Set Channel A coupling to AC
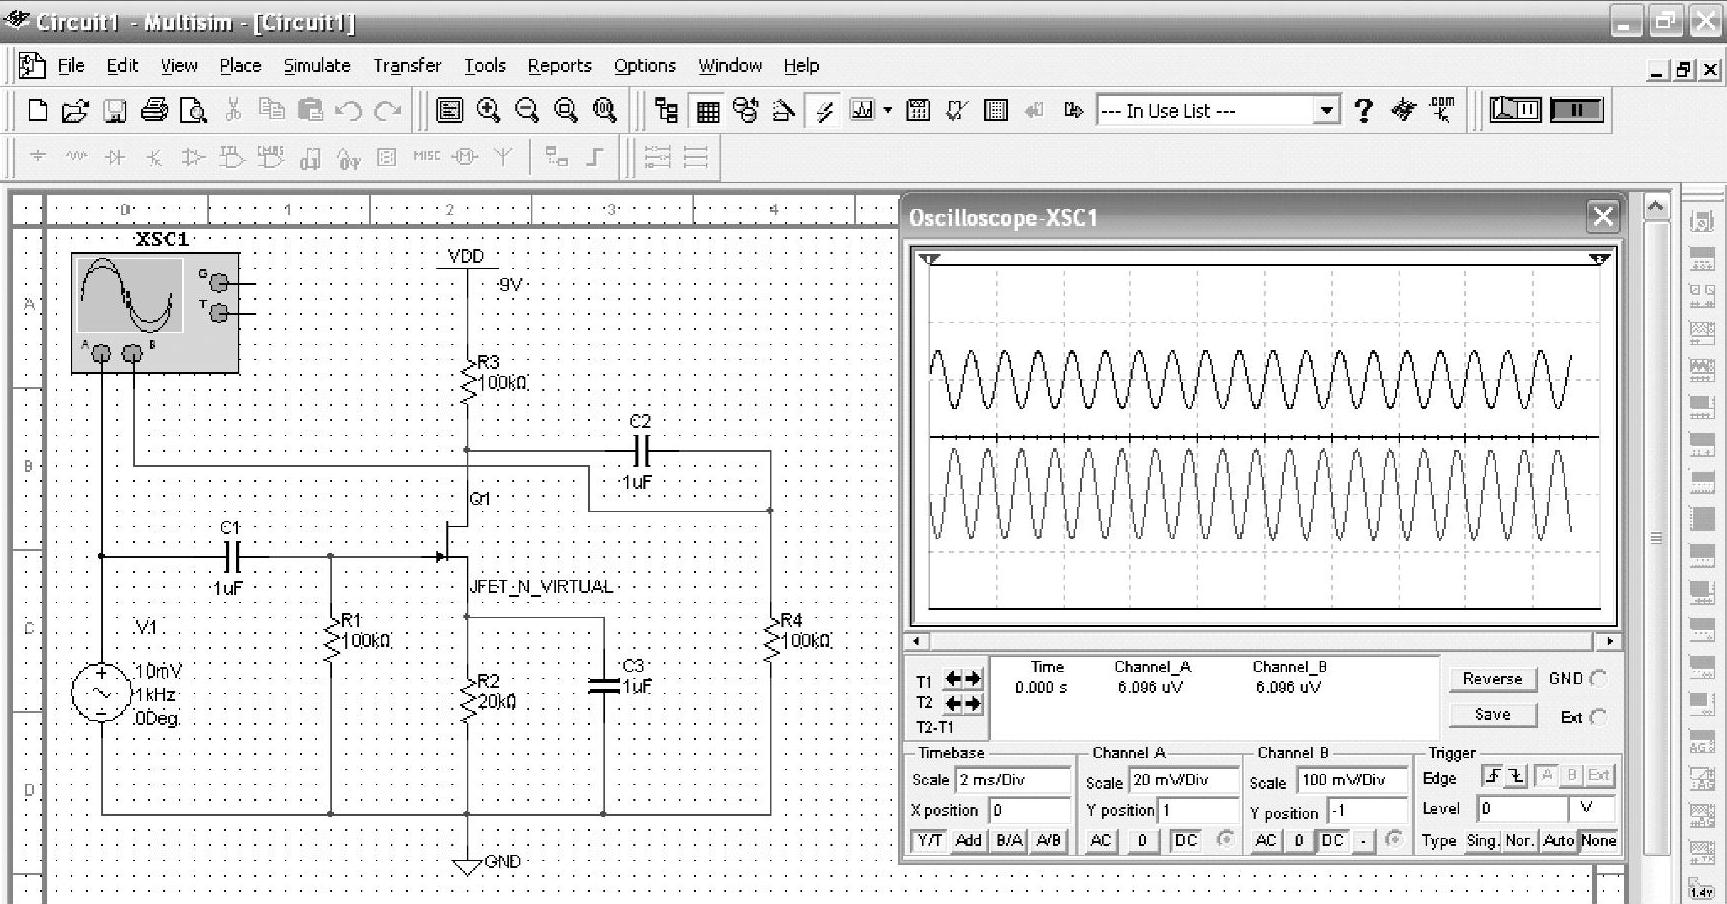Image resolution: width=1727 pixels, height=904 pixels. 1101,841
